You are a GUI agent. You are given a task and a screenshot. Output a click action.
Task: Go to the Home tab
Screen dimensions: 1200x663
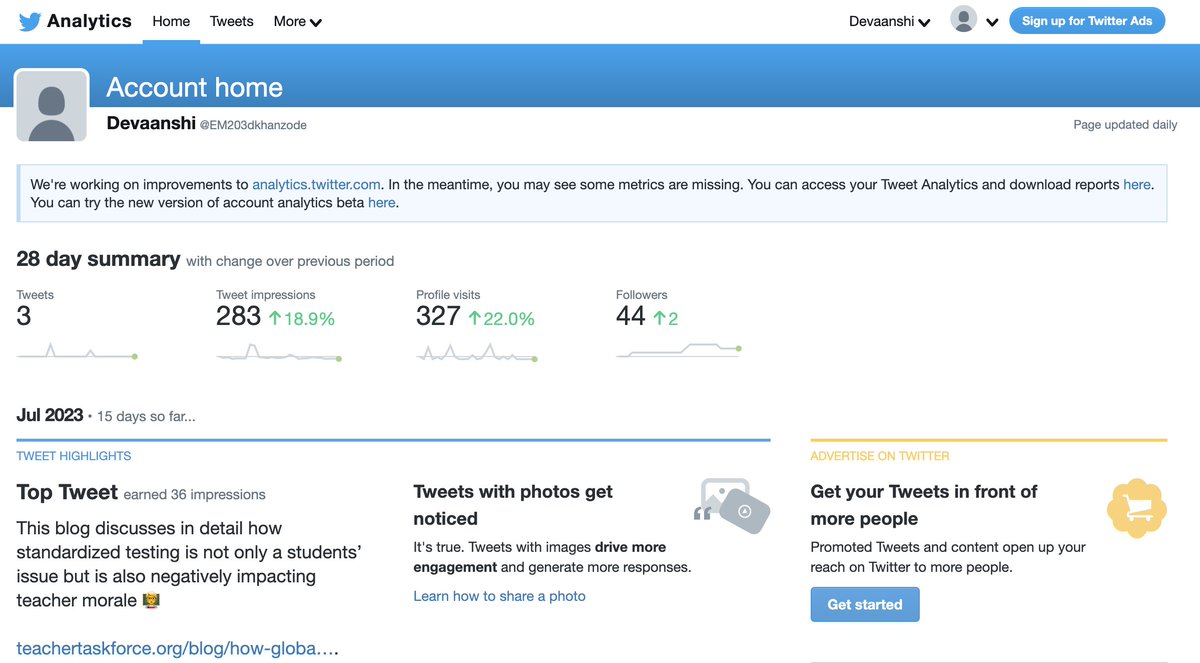tap(171, 21)
